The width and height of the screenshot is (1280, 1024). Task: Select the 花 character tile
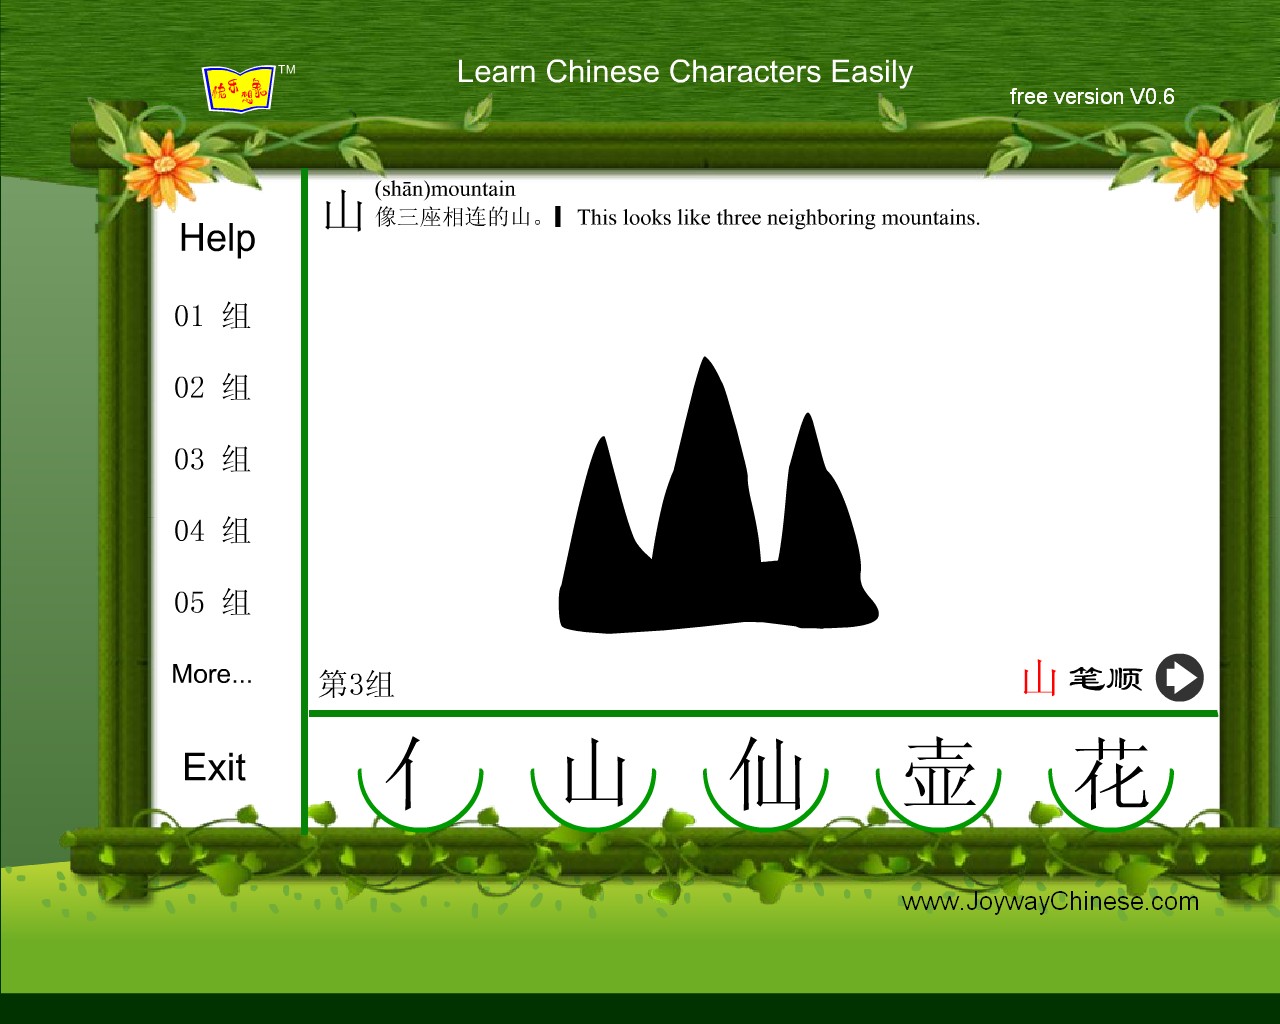[x=1111, y=777]
